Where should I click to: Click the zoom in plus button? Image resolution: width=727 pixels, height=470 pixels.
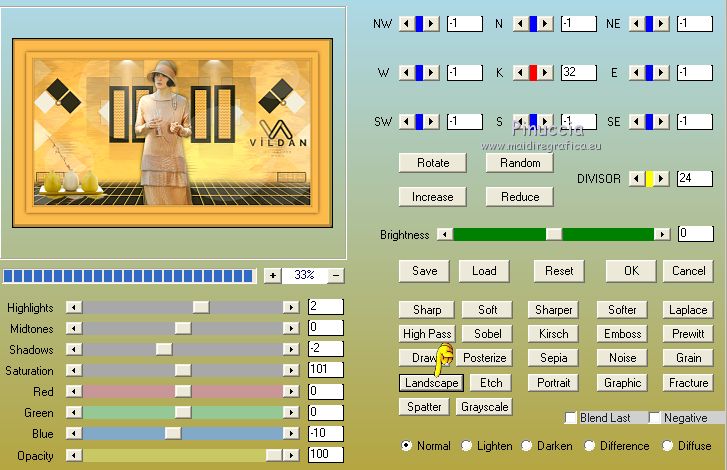coord(272,275)
